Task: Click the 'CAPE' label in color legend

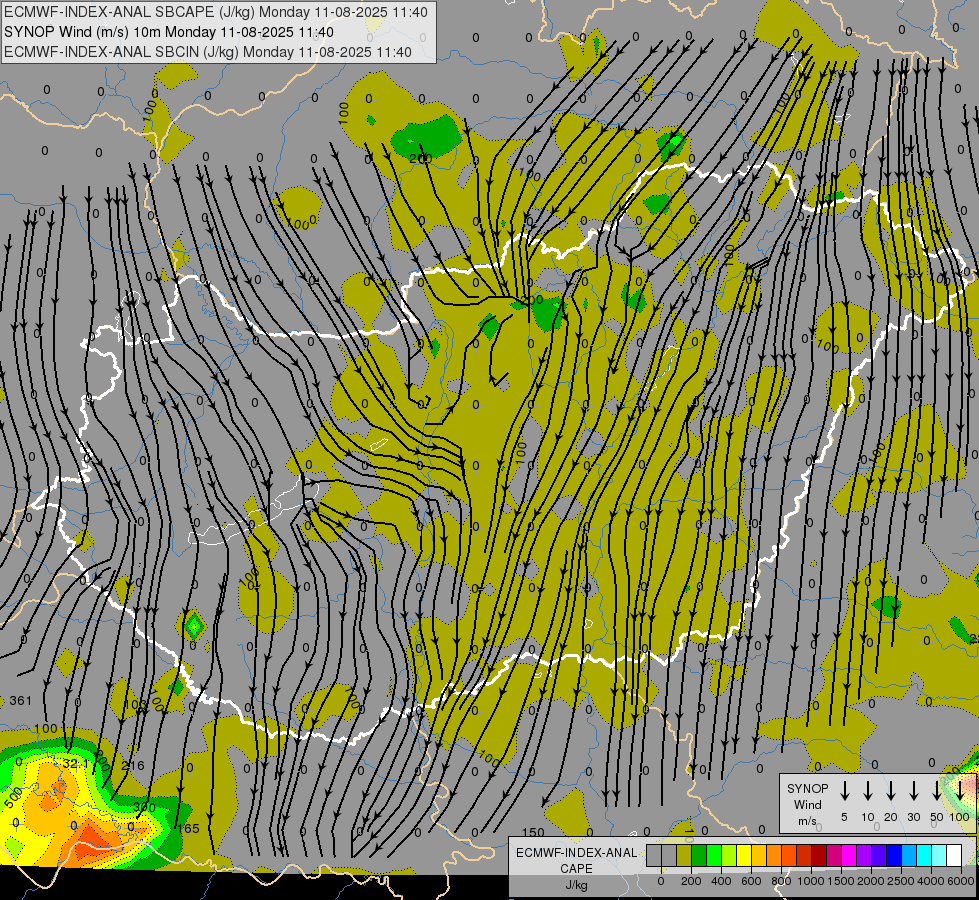Action: (x=576, y=869)
